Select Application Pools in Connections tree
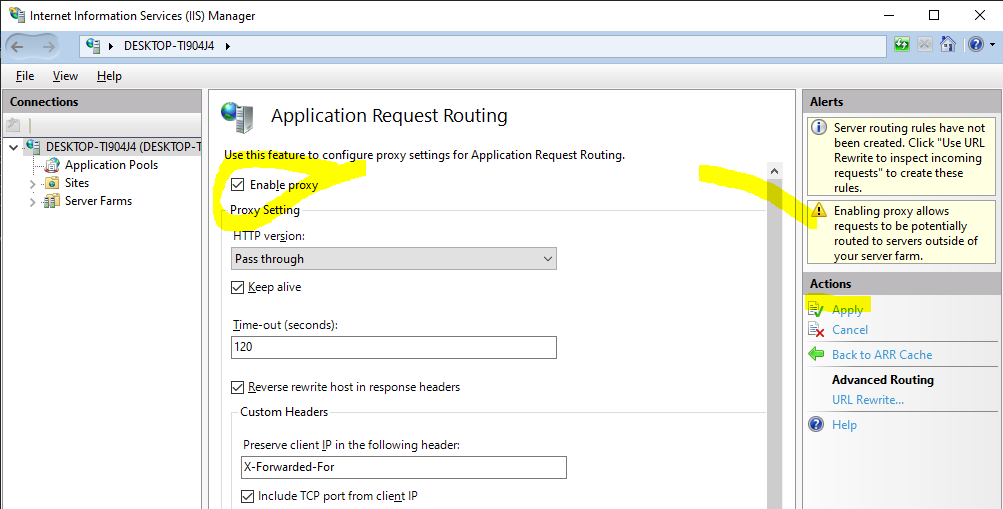1003x509 pixels. [x=111, y=165]
